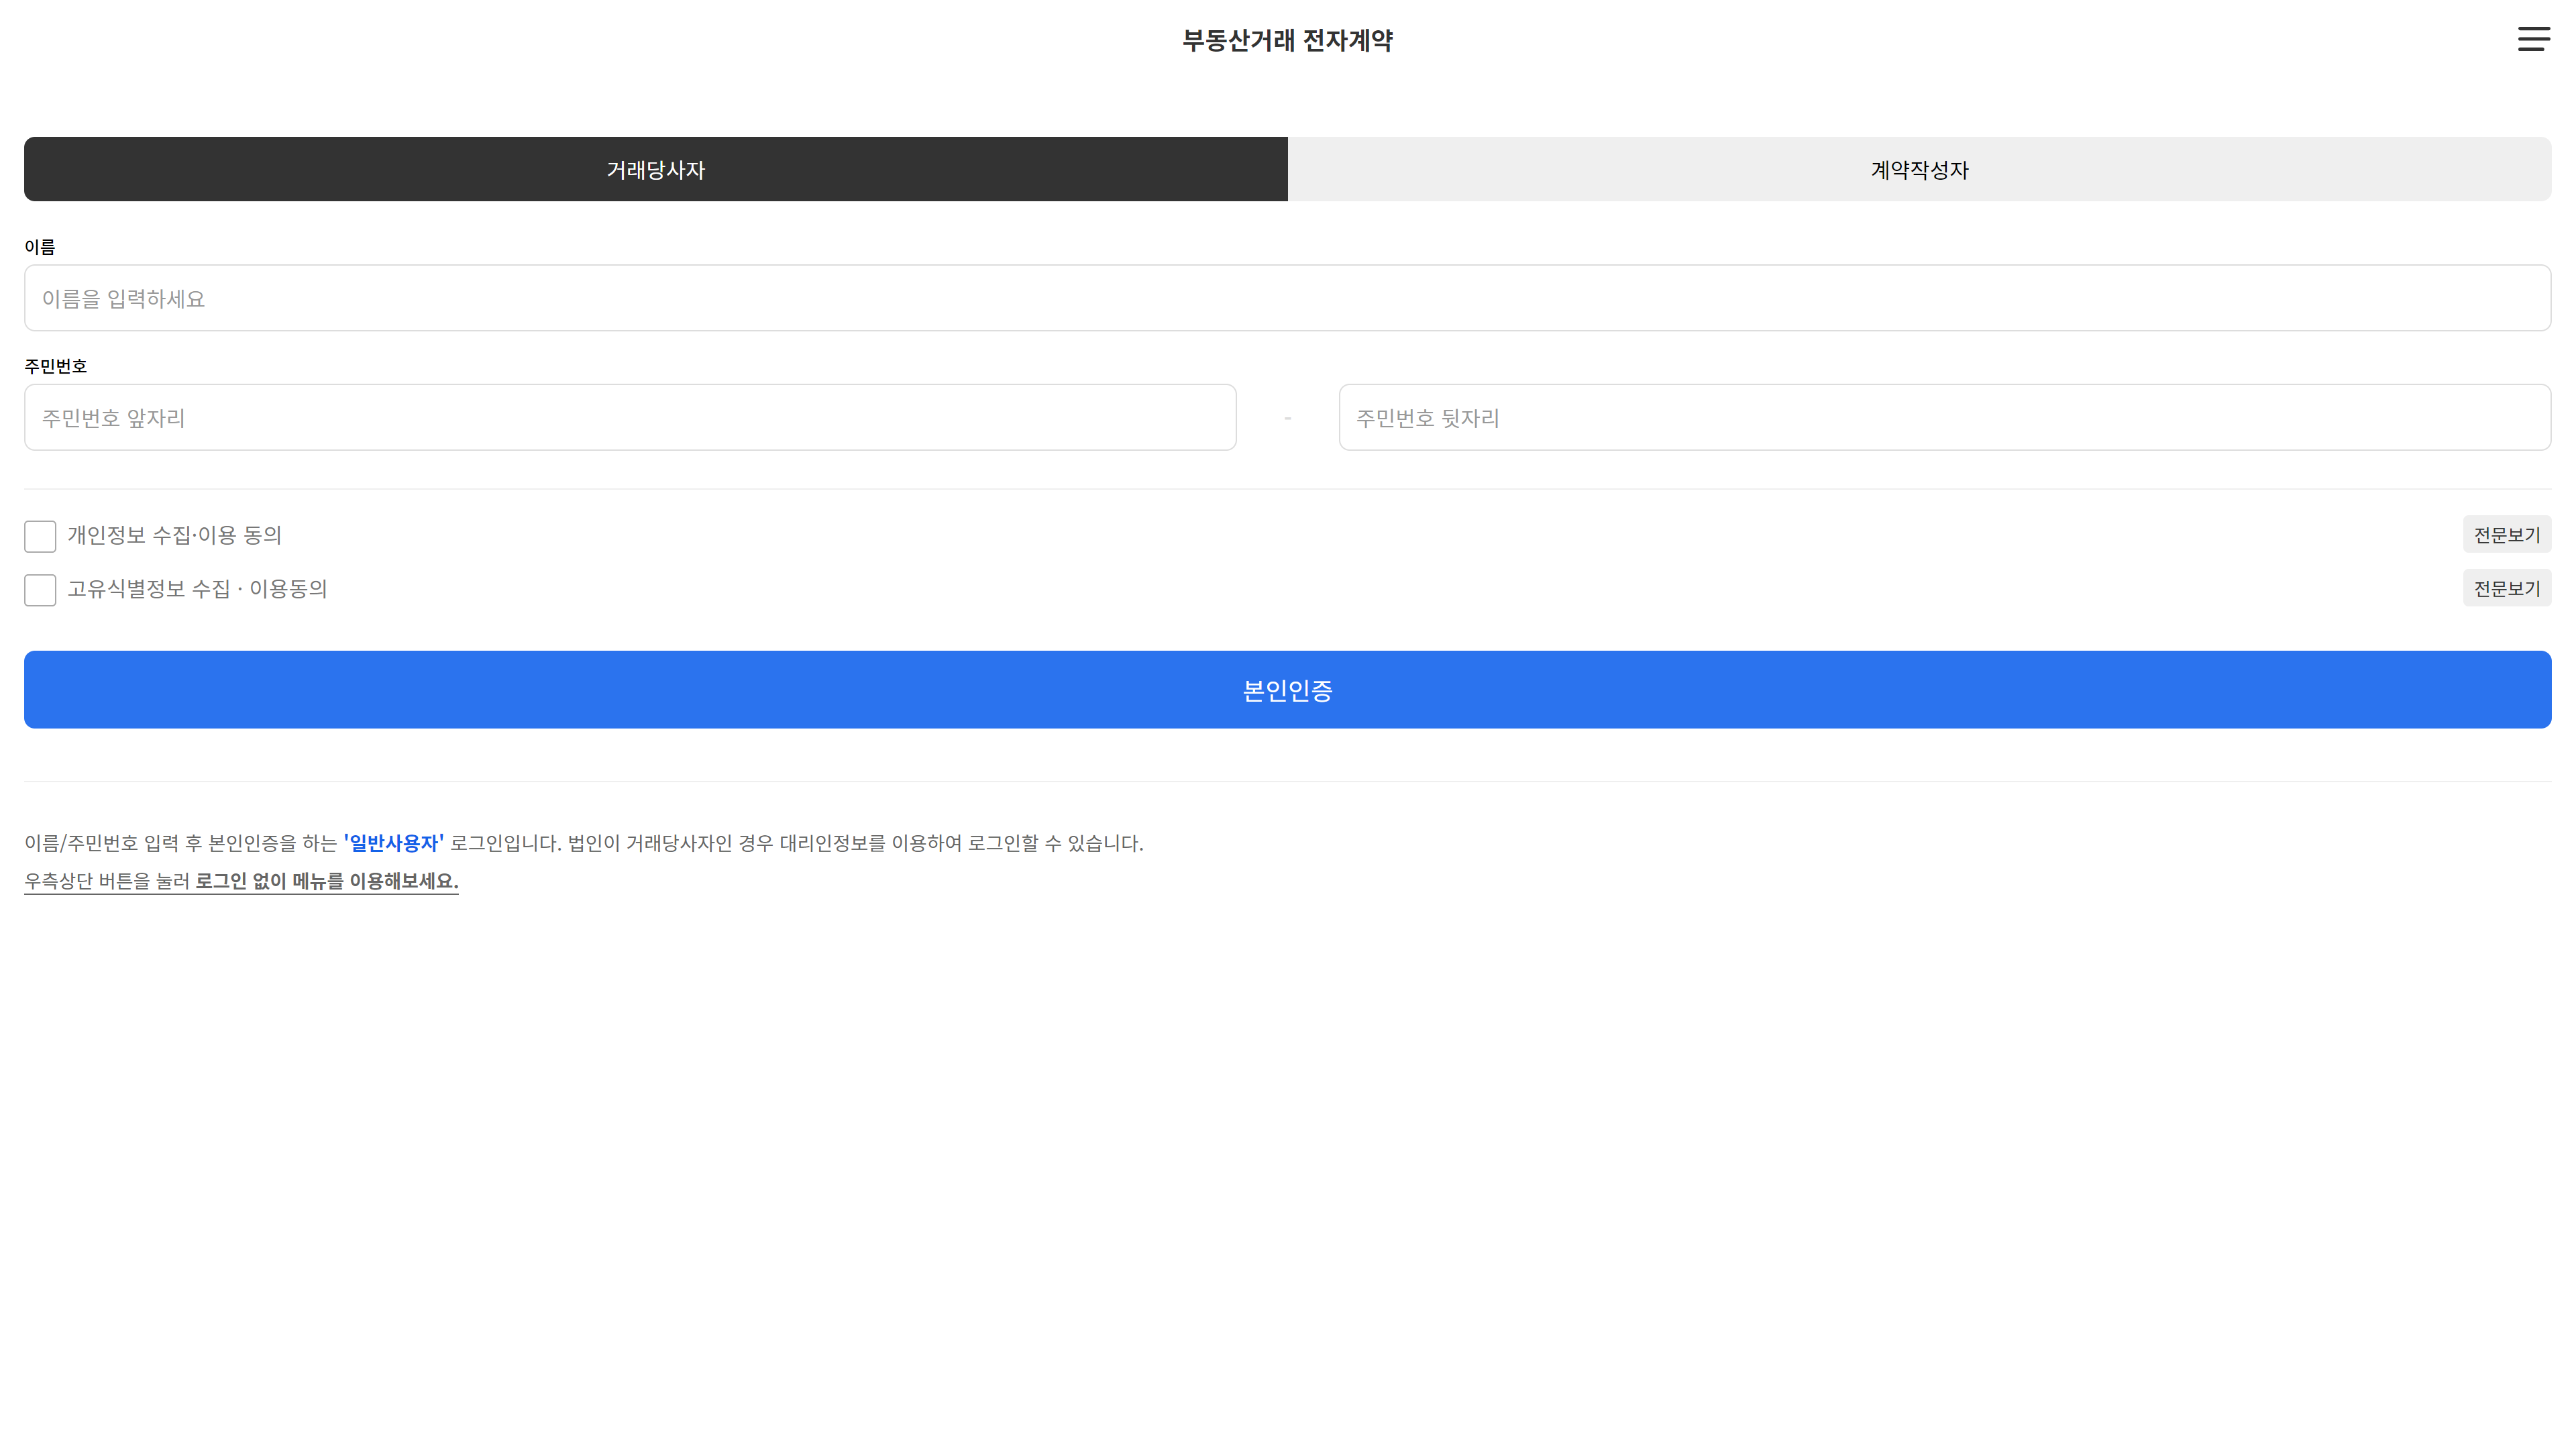Click the 이름 field label
Viewport: 2576px width, 1449px height.
(x=40, y=247)
